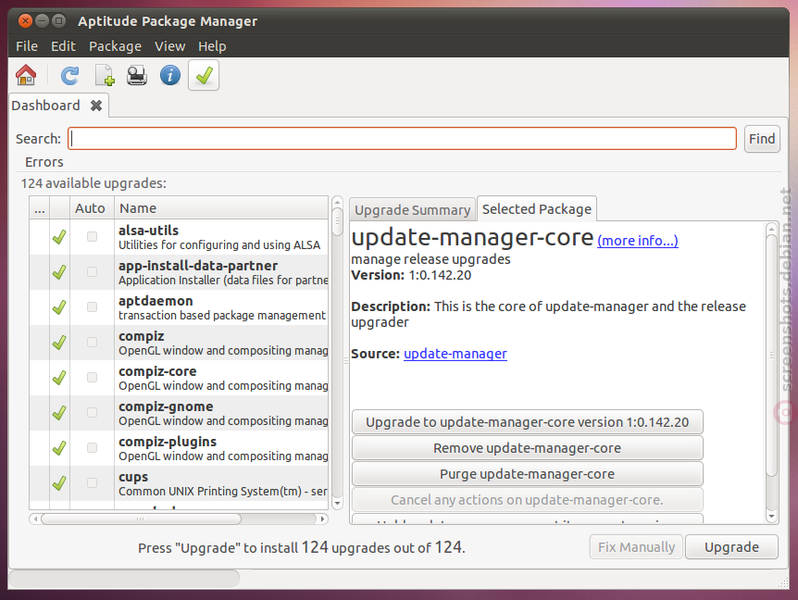Toggle Auto checkbox for cups
This screenshot has width=798, height=600.
(92, 482)
